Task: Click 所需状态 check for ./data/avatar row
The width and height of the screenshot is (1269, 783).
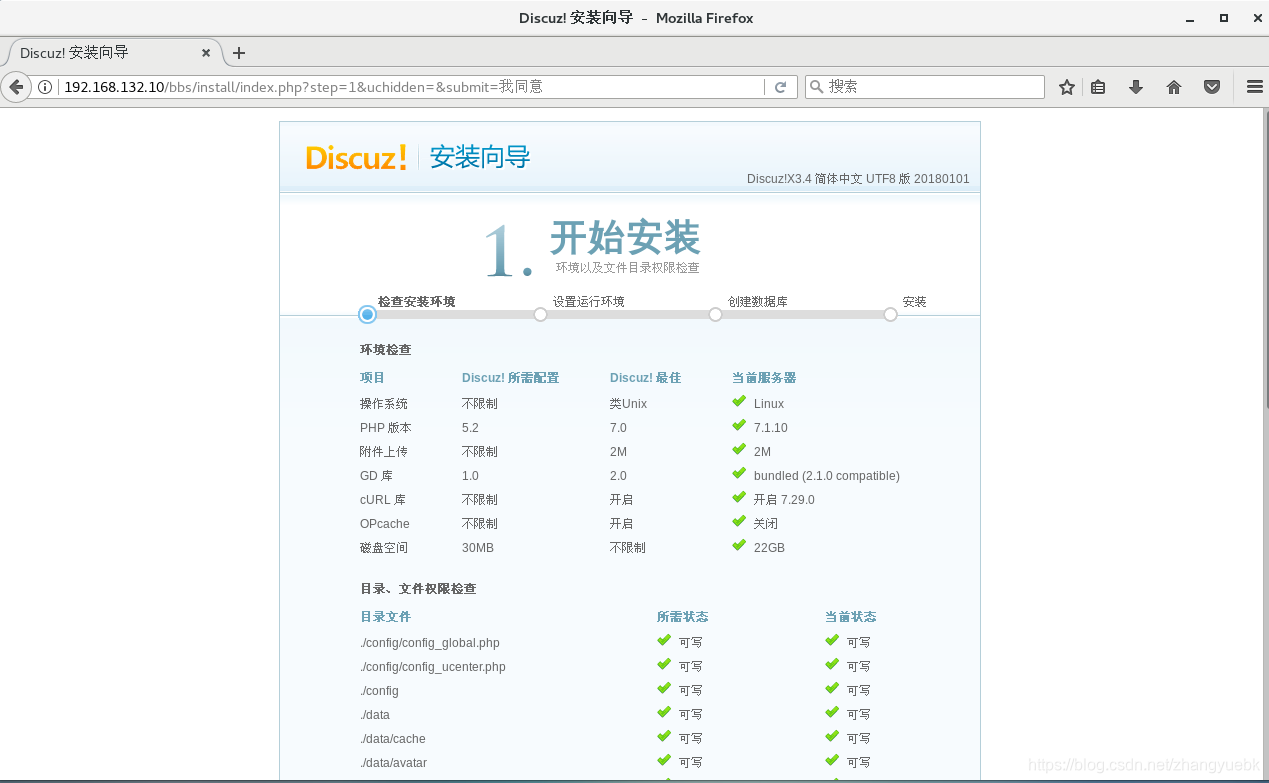Action: [664, 760]
